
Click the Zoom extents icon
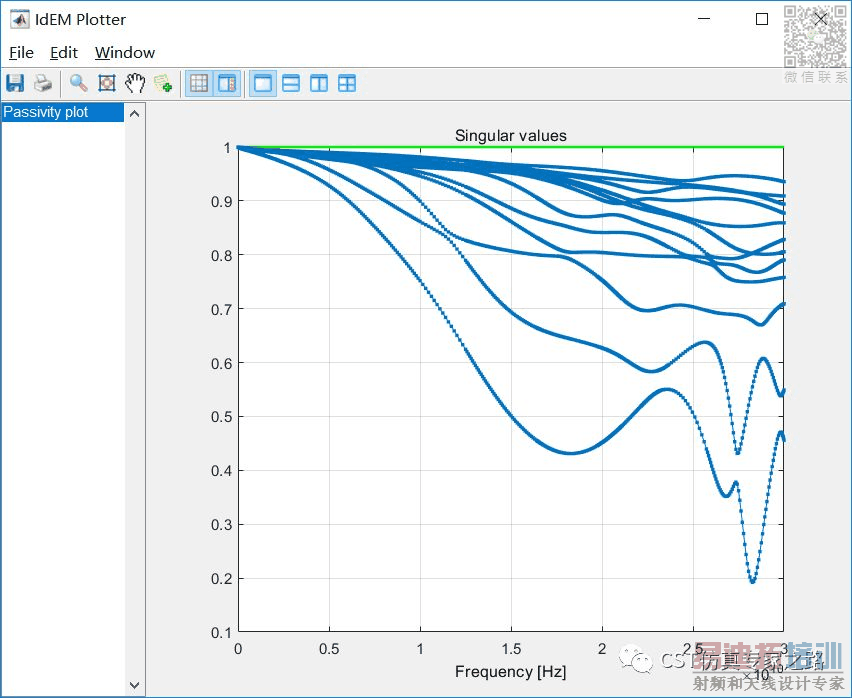coord(107,84)
